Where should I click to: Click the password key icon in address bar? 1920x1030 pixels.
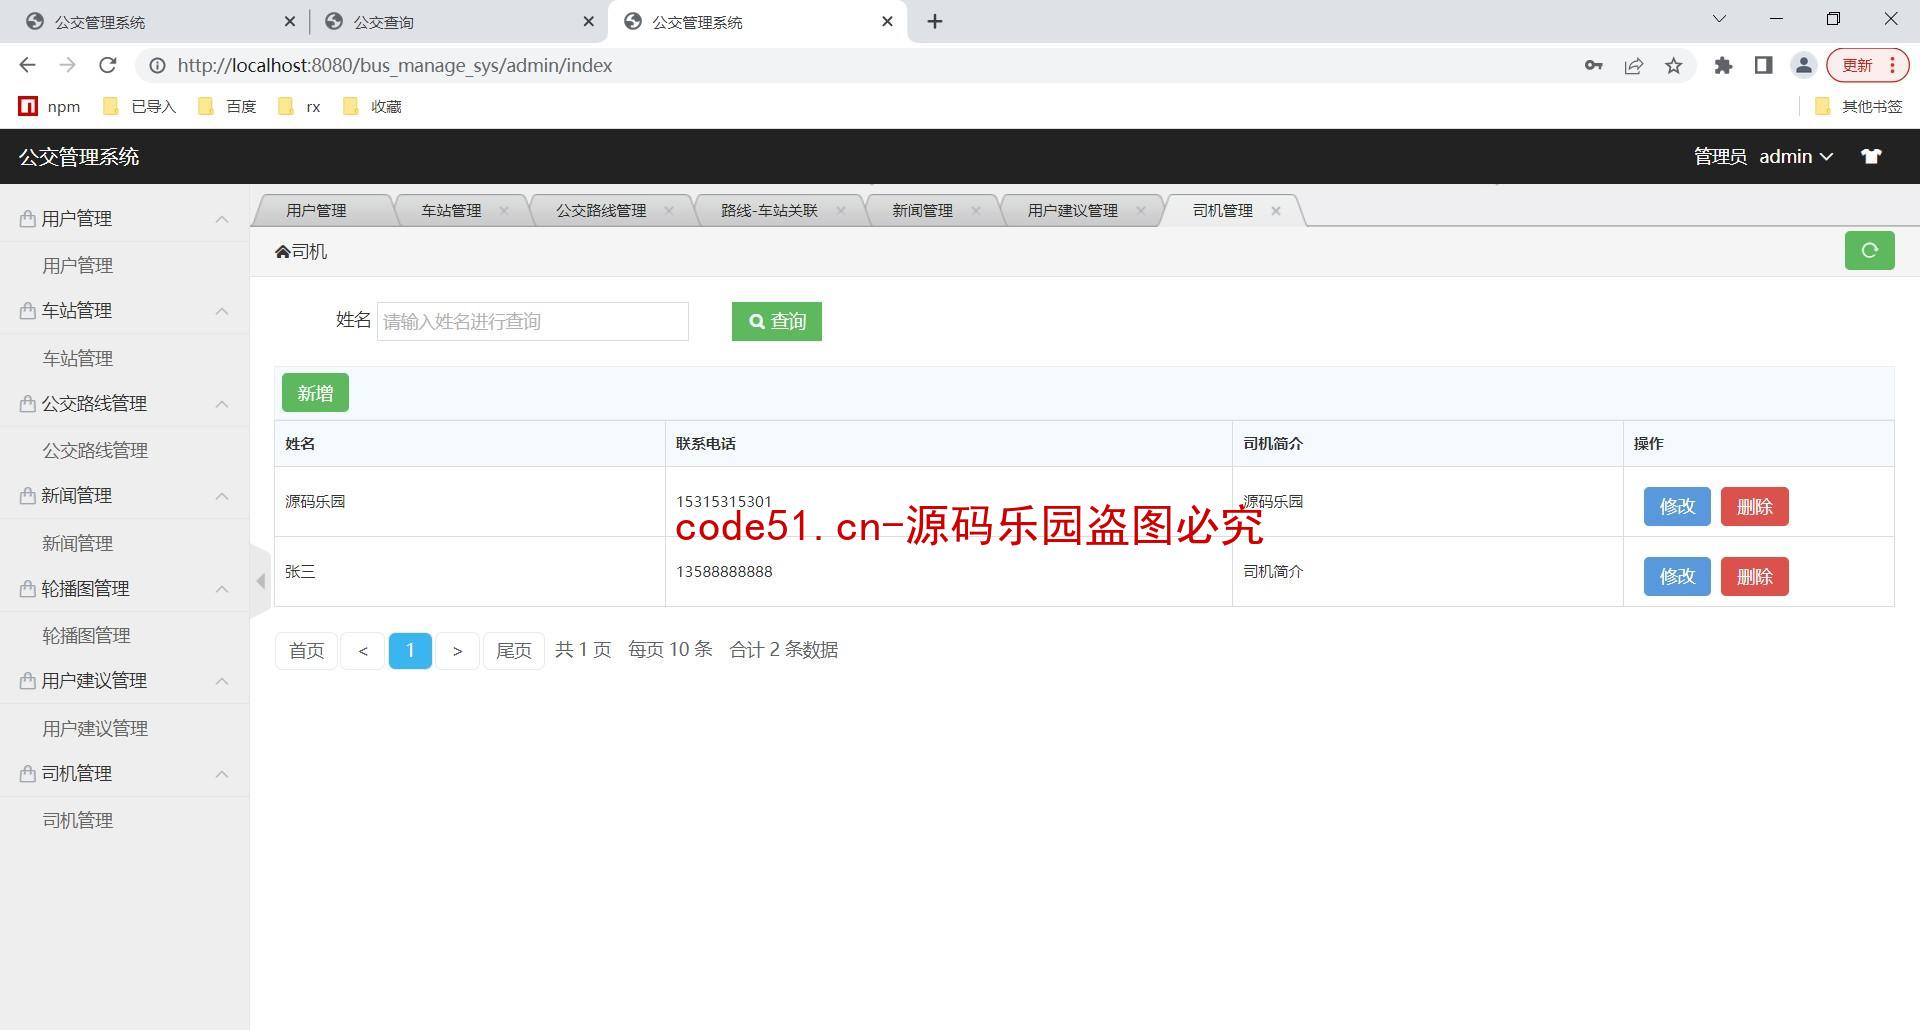tap(1593, 66)
